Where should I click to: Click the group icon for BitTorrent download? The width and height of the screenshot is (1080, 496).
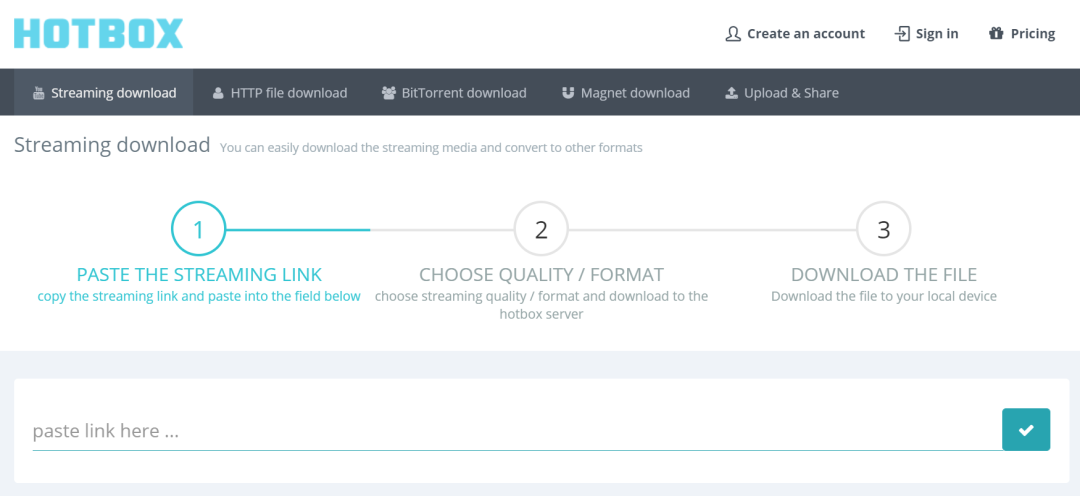tap(388, 93)
